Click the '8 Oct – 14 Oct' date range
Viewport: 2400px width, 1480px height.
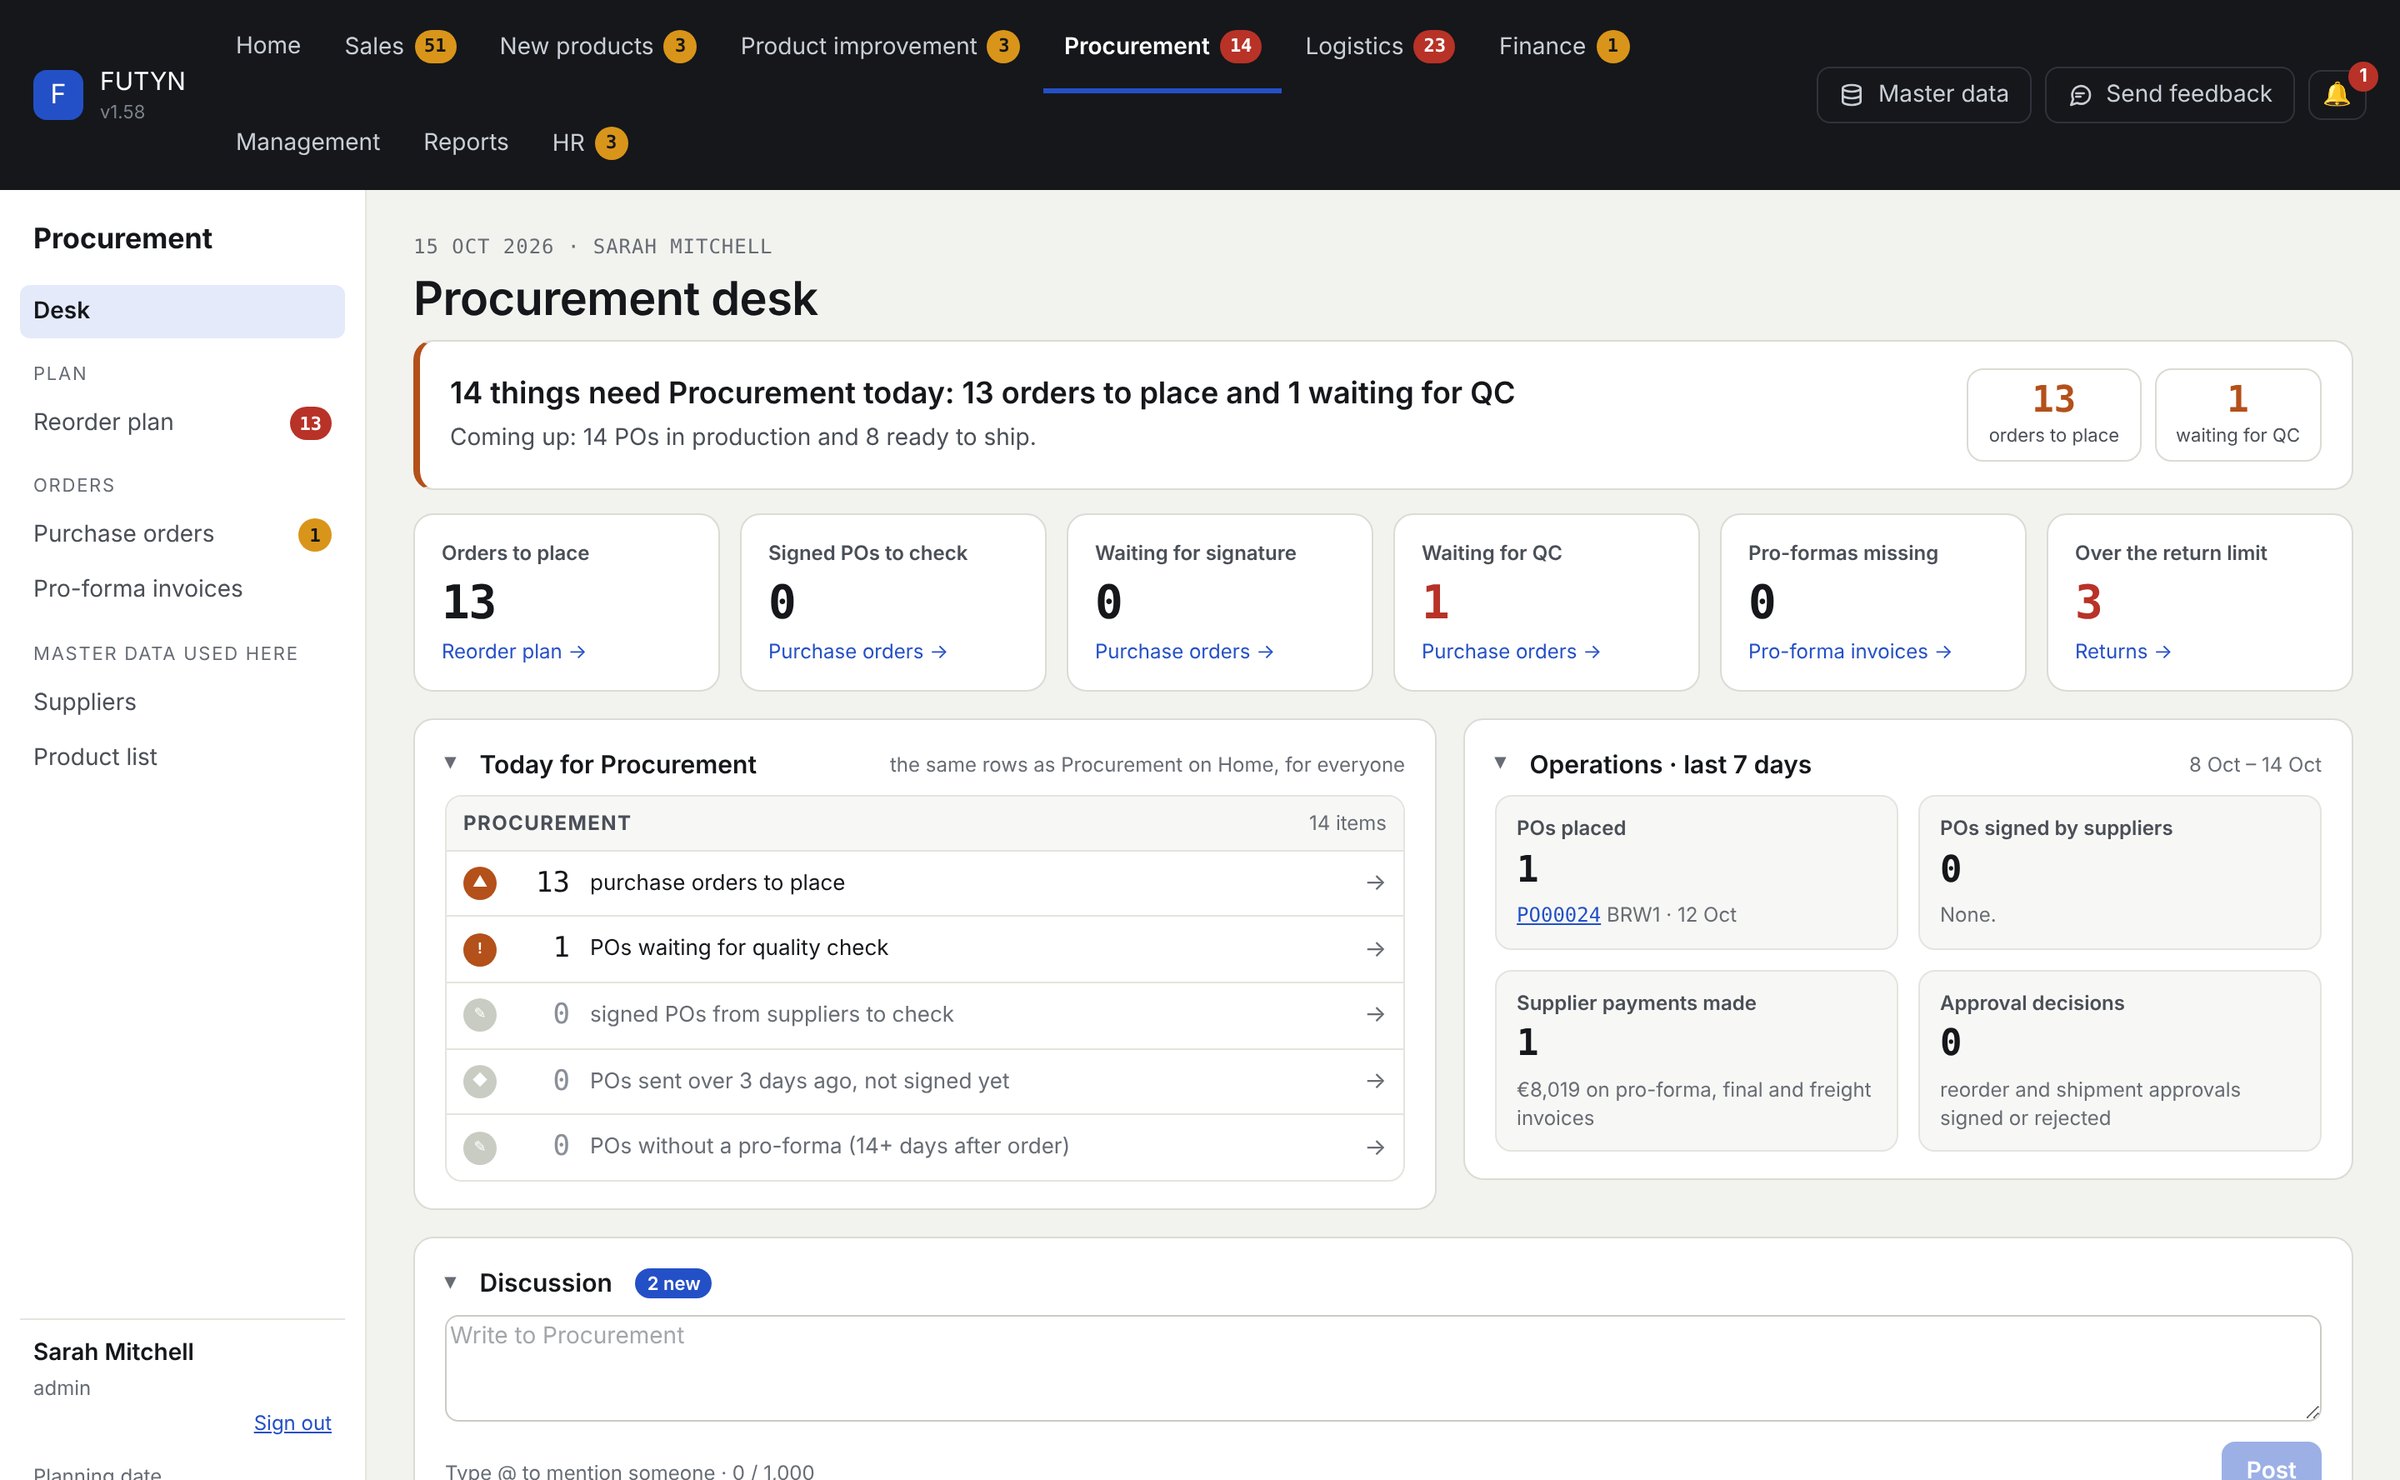click(x=2255, y=765)
